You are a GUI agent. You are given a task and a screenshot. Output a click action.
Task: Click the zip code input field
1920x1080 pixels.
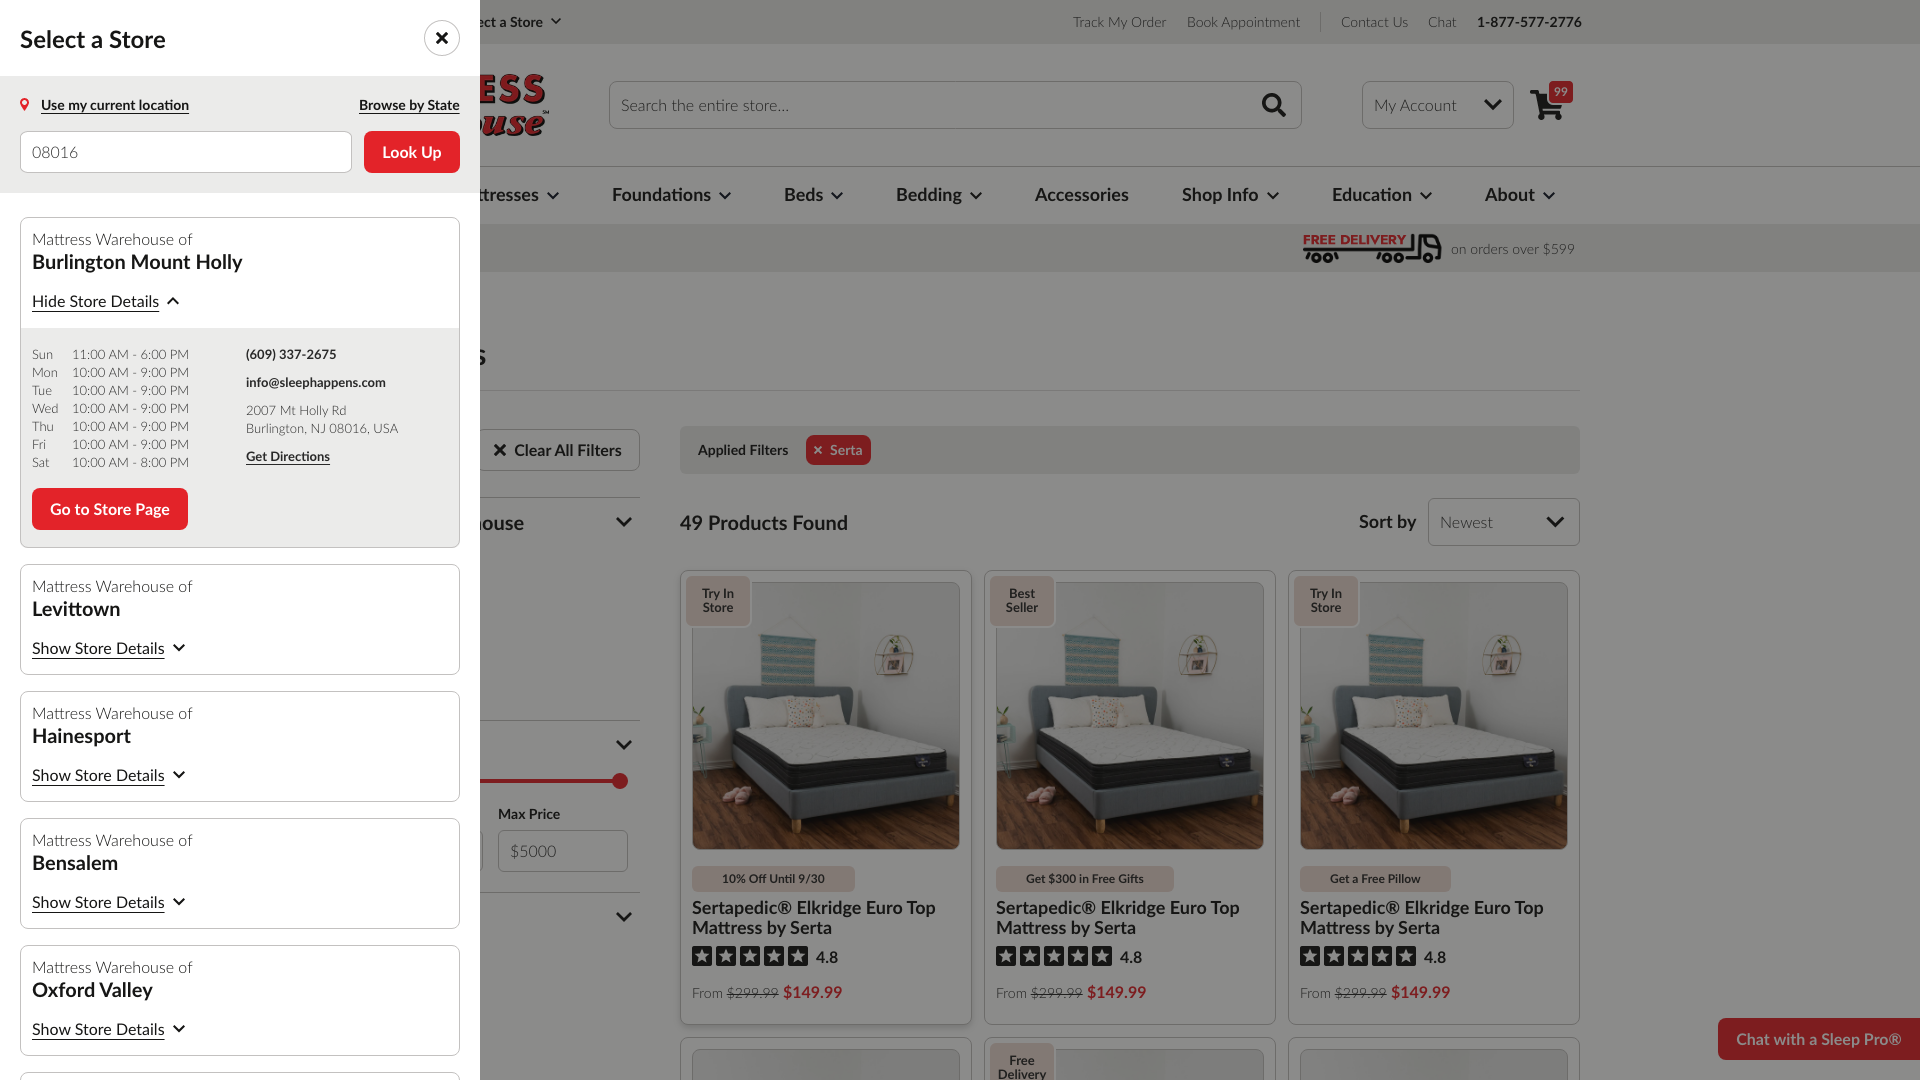(x=186, y=152)
